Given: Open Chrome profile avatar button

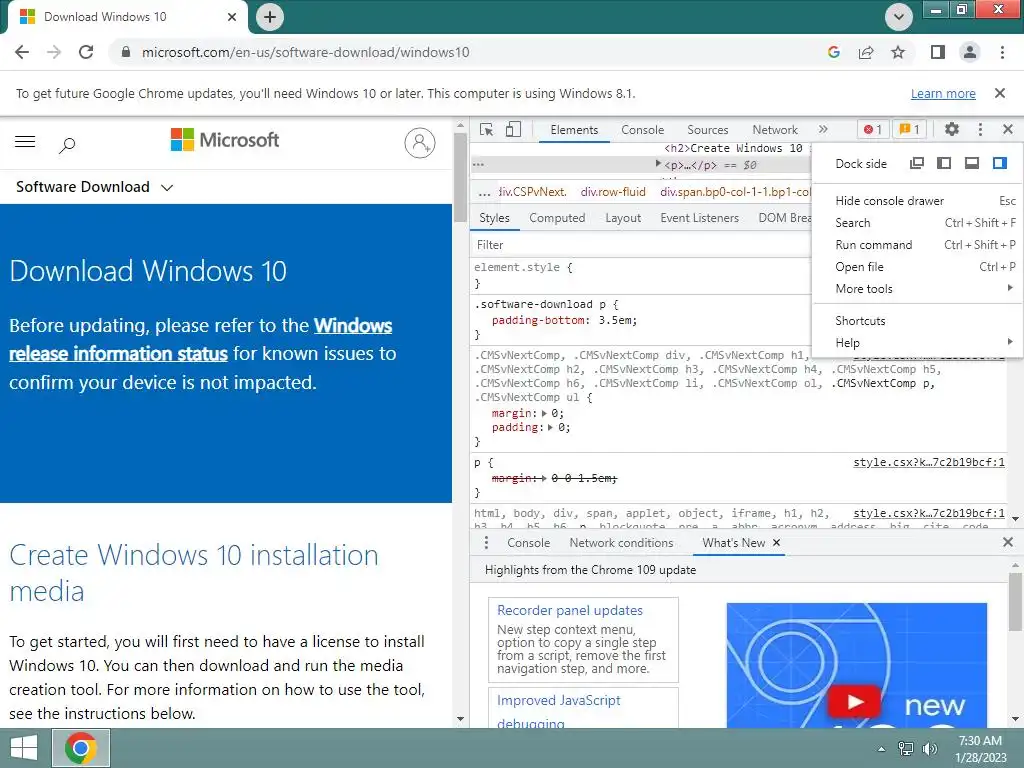Looking at the screenshot, I should (970, 52).
